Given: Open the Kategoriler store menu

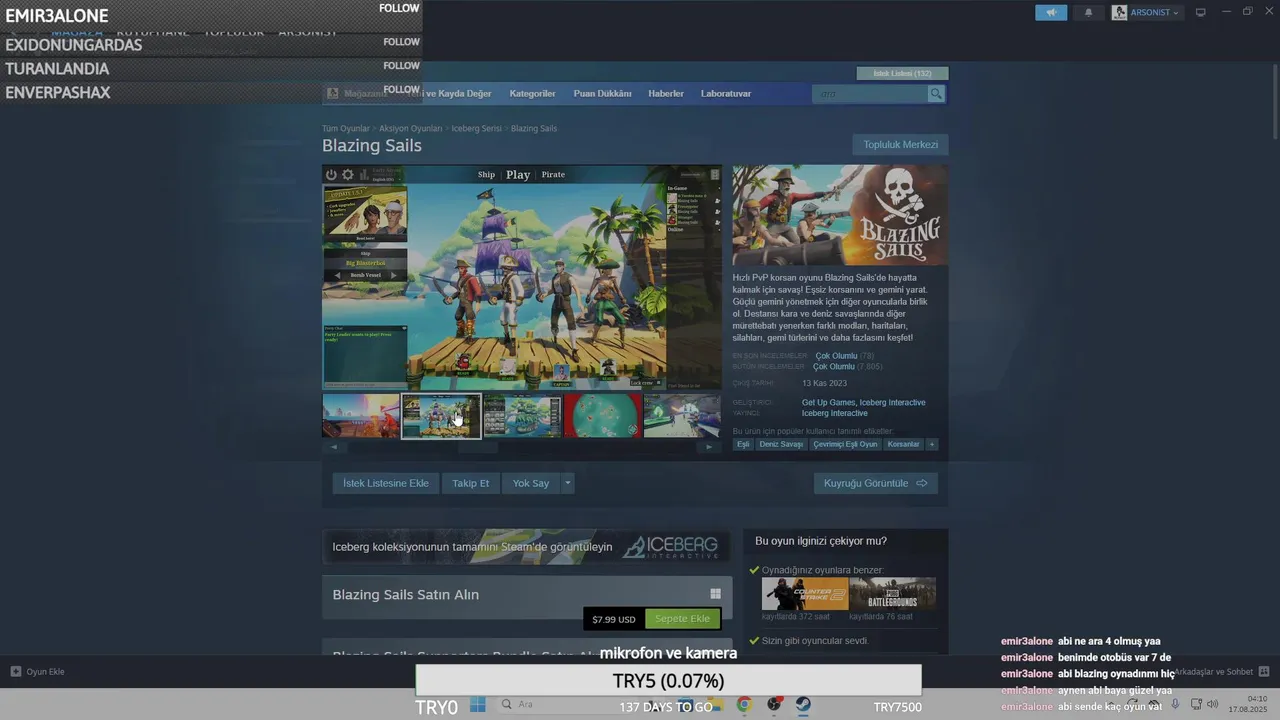Looking at the screenshot, I should click(532, 94).
